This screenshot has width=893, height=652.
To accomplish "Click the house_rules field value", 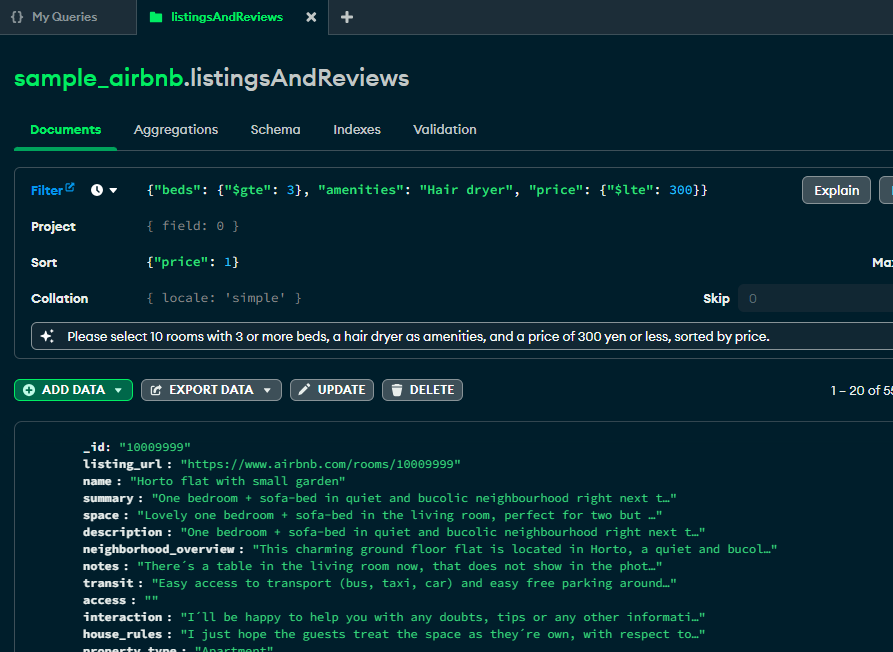I will click(443, 634).
